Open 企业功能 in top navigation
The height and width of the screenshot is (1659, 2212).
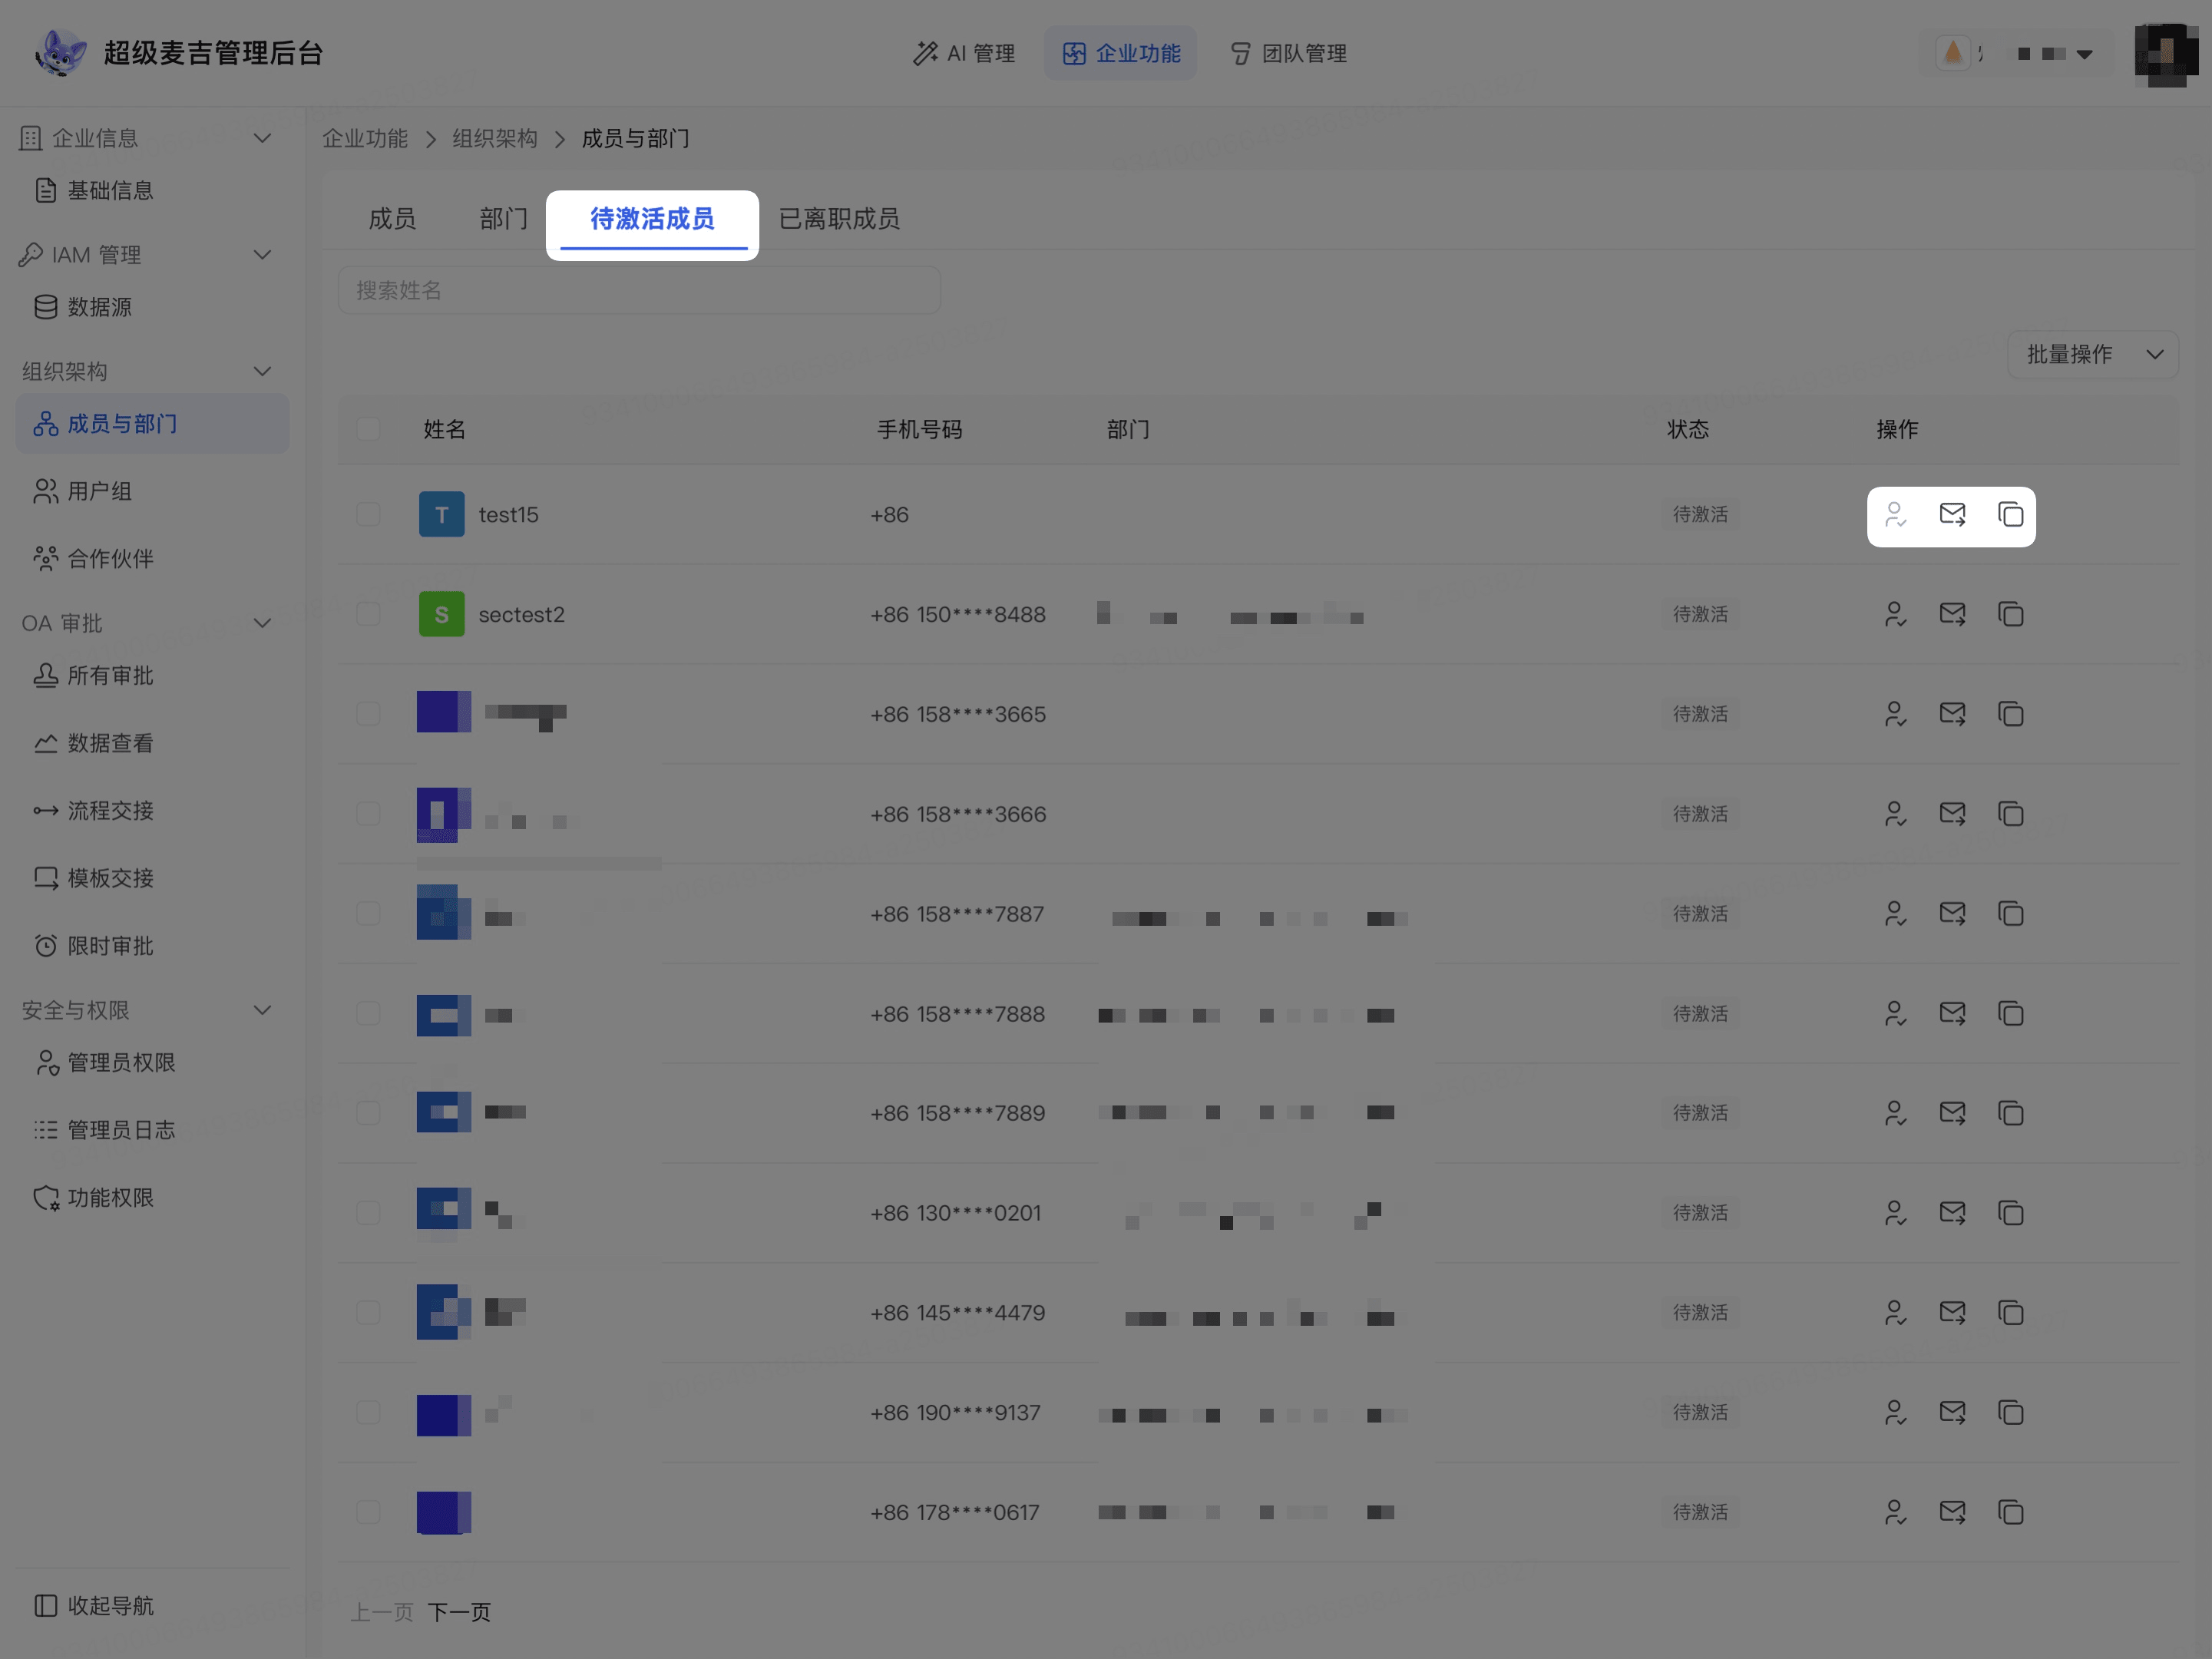pos(1121,54)
